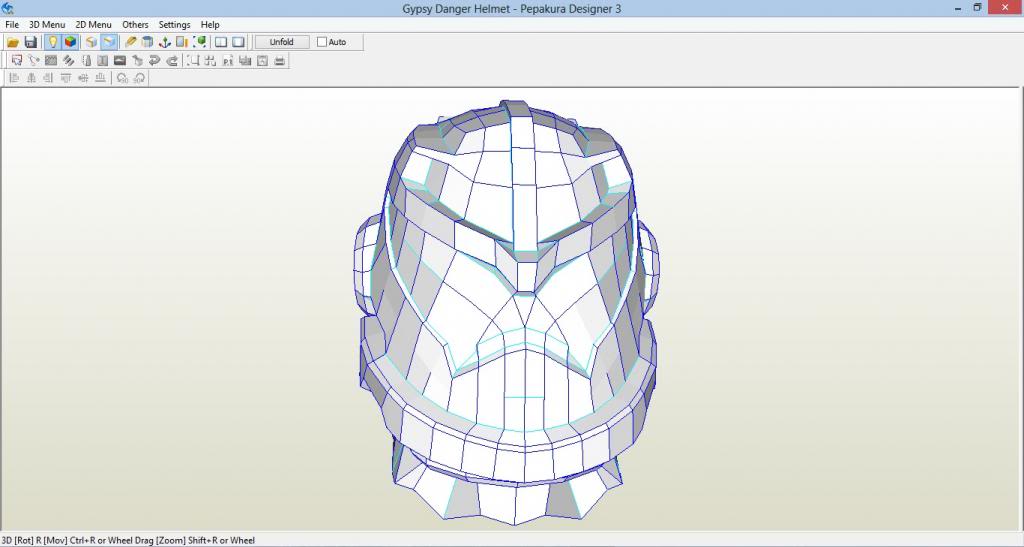Click the edit flaps tool icon
Screen dimensions: 1024x547
(x=86, y=61)
